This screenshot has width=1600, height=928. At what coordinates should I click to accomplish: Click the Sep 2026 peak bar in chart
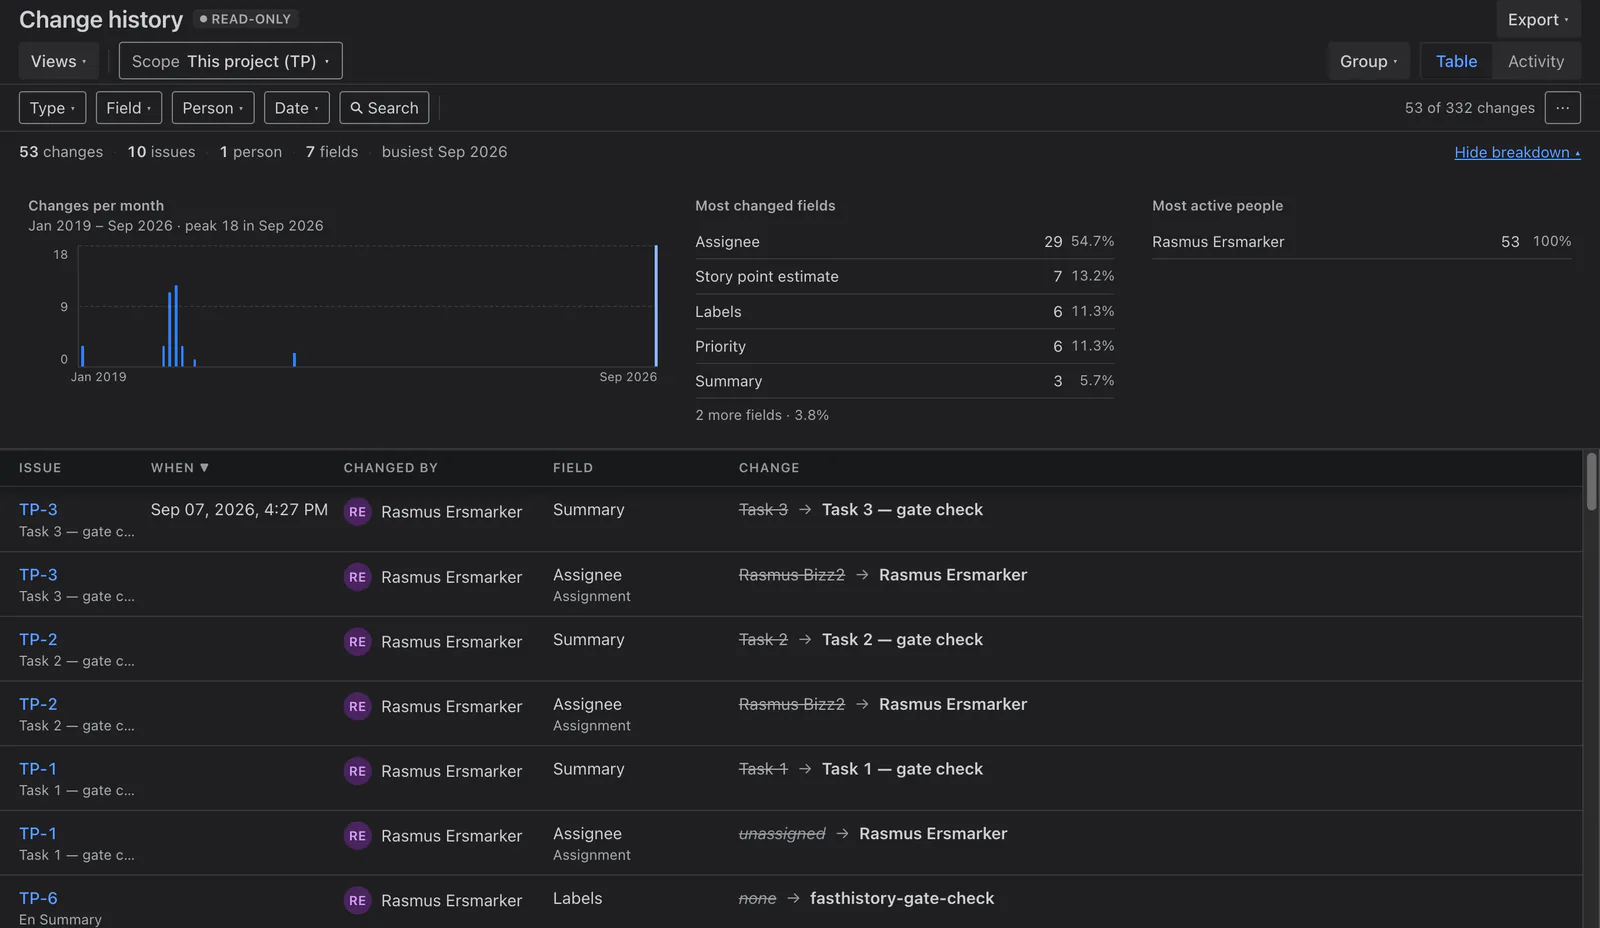[656, 306]
